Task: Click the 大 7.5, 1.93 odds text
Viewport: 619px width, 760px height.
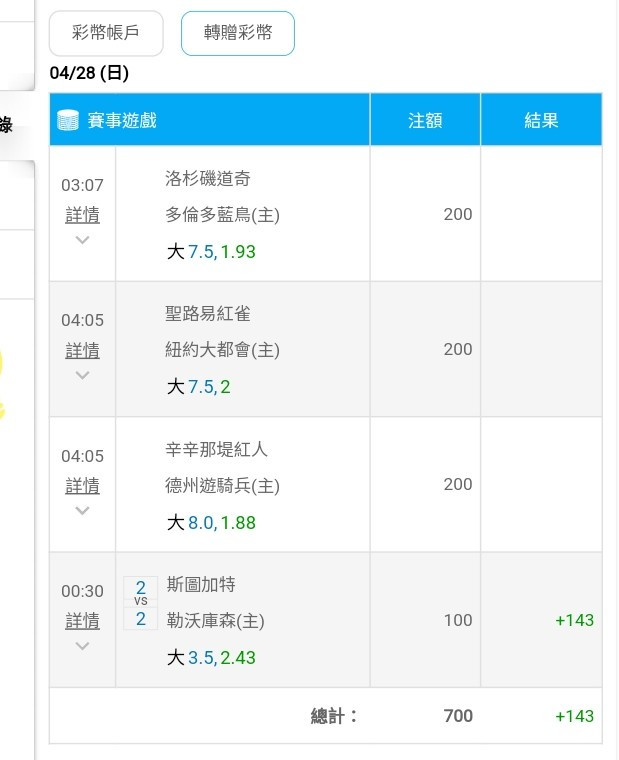Action: tap(211, 252)
